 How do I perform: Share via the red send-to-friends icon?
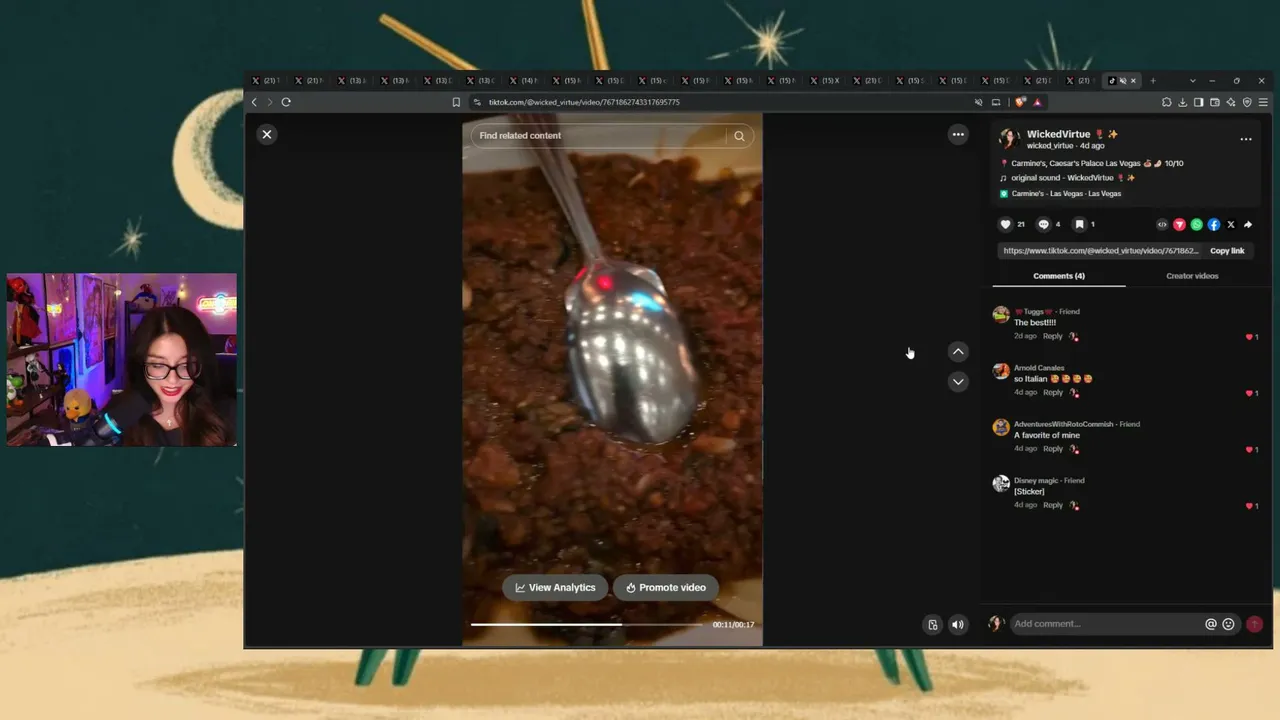[x=1179, y=225]
